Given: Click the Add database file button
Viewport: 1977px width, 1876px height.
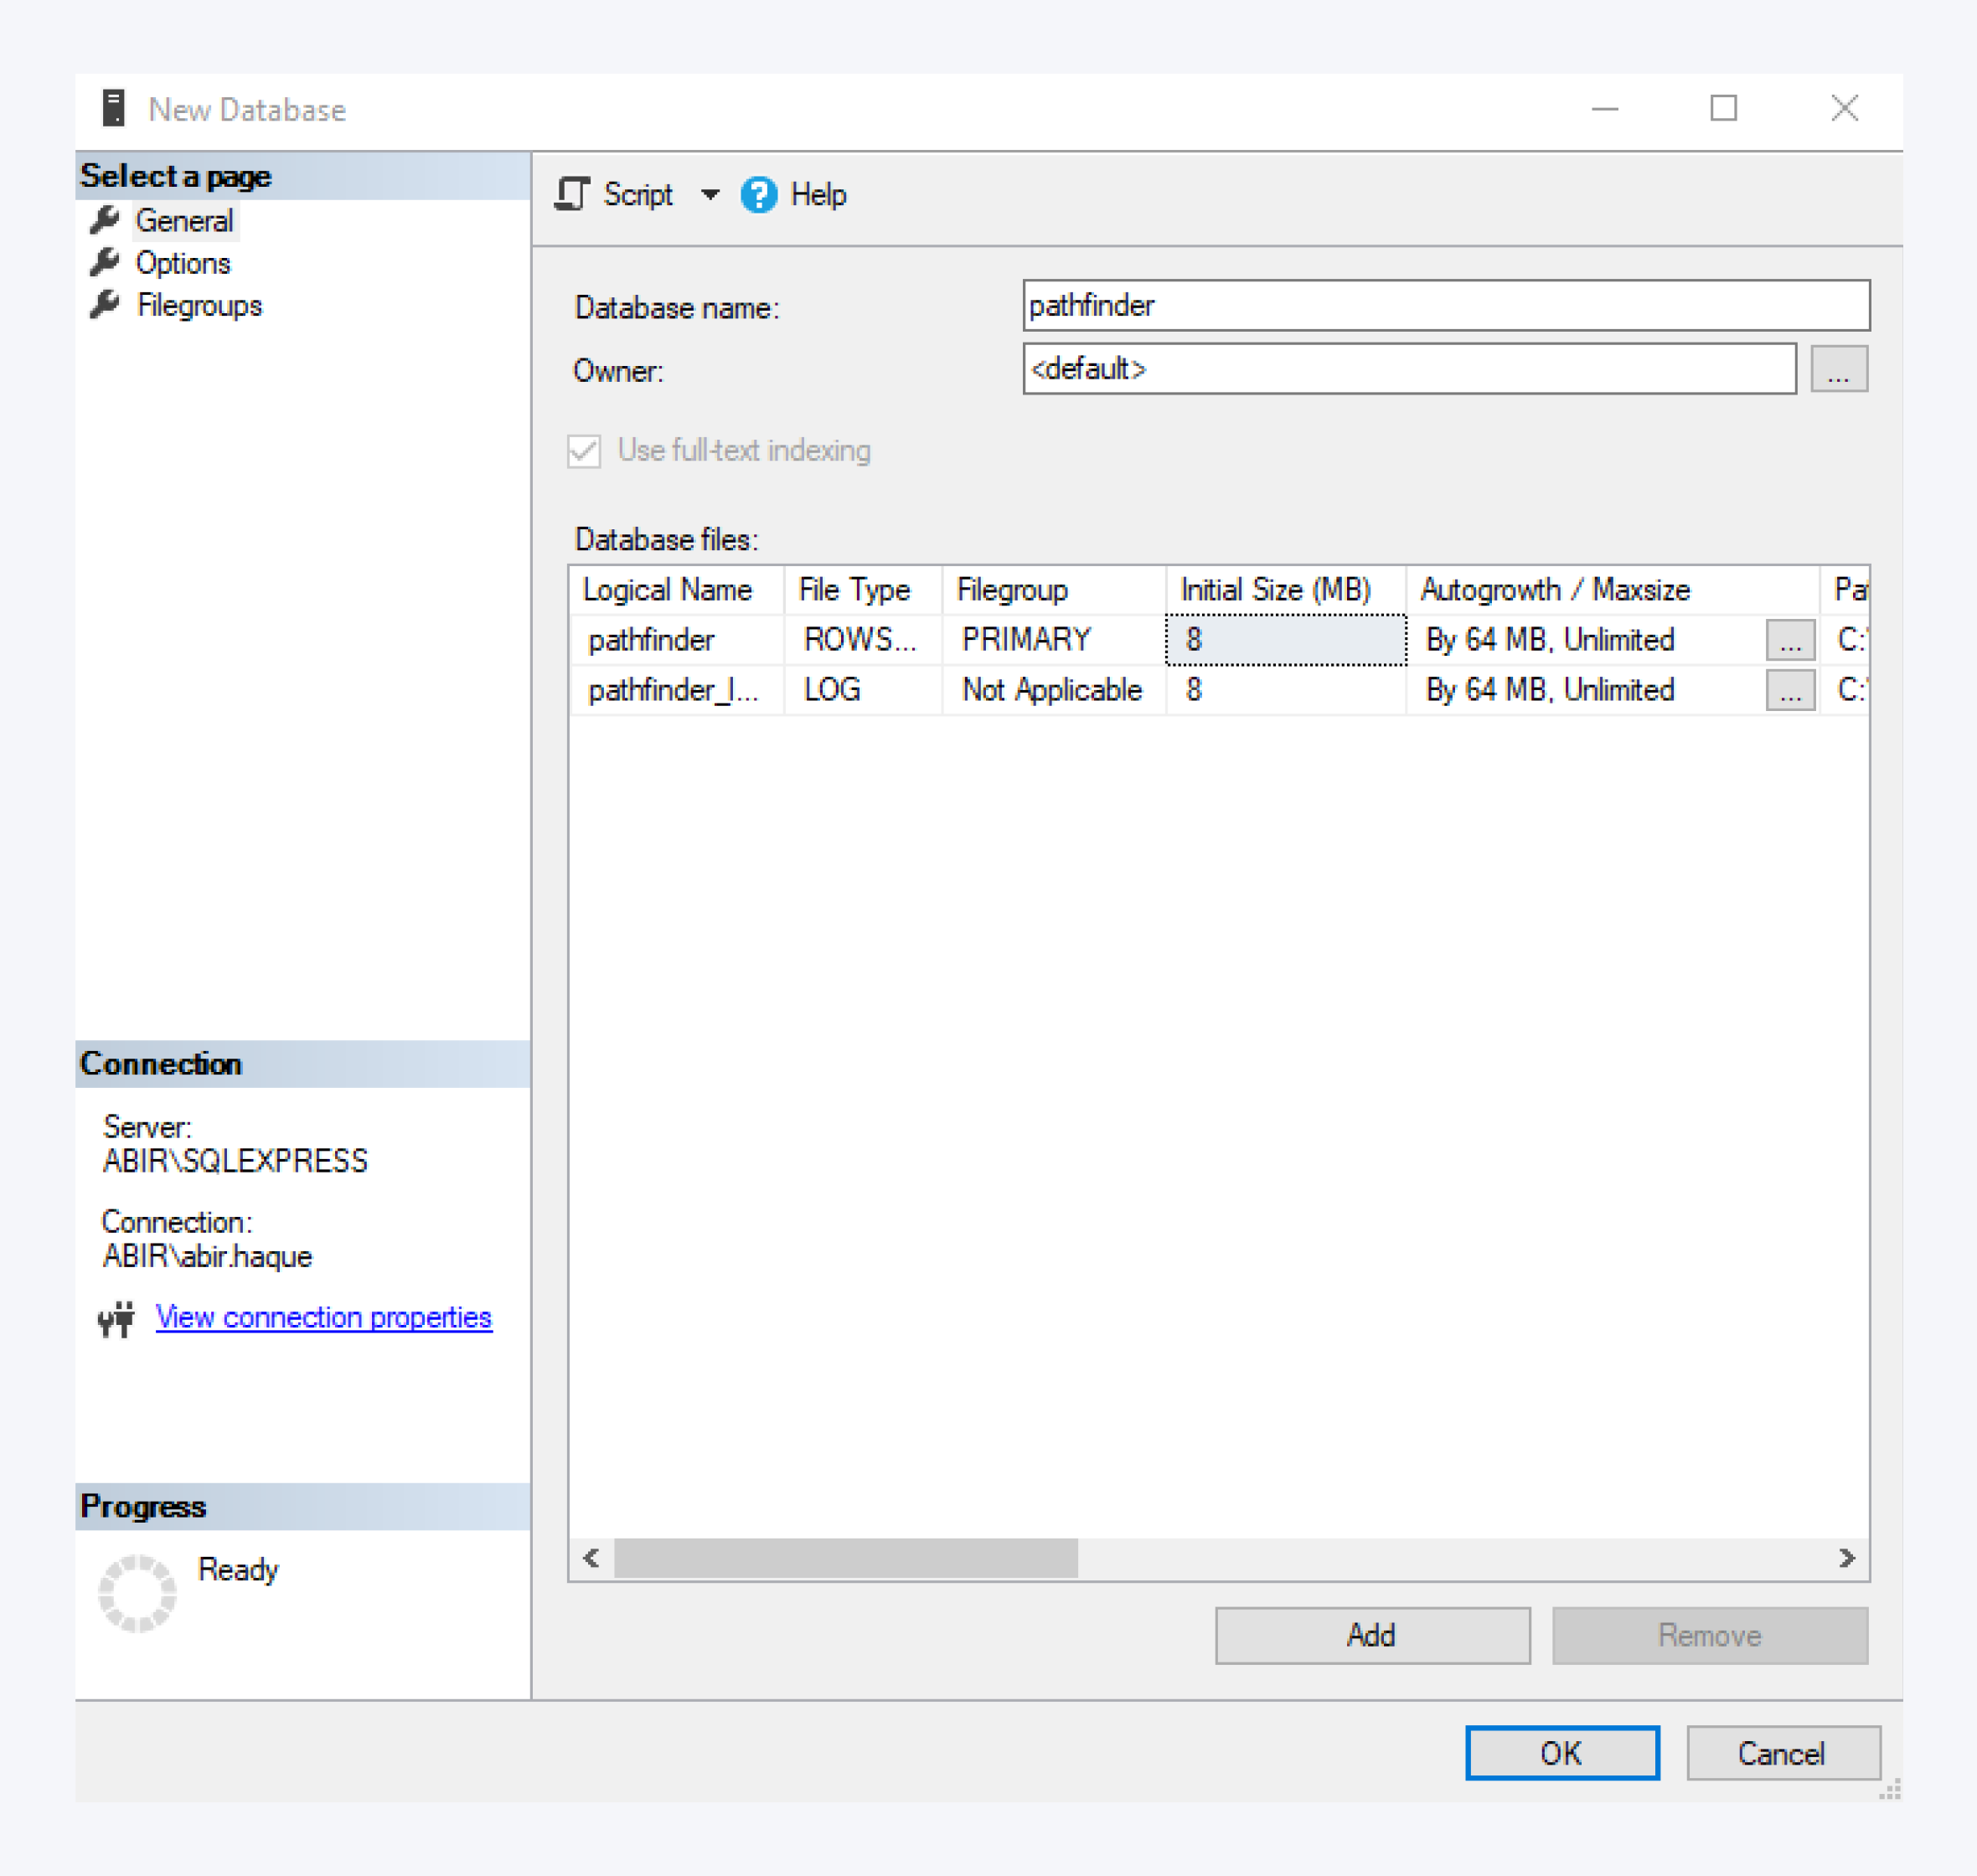Looking at the screenshot, I should pyautogui.click(x=1371, y=1634).
